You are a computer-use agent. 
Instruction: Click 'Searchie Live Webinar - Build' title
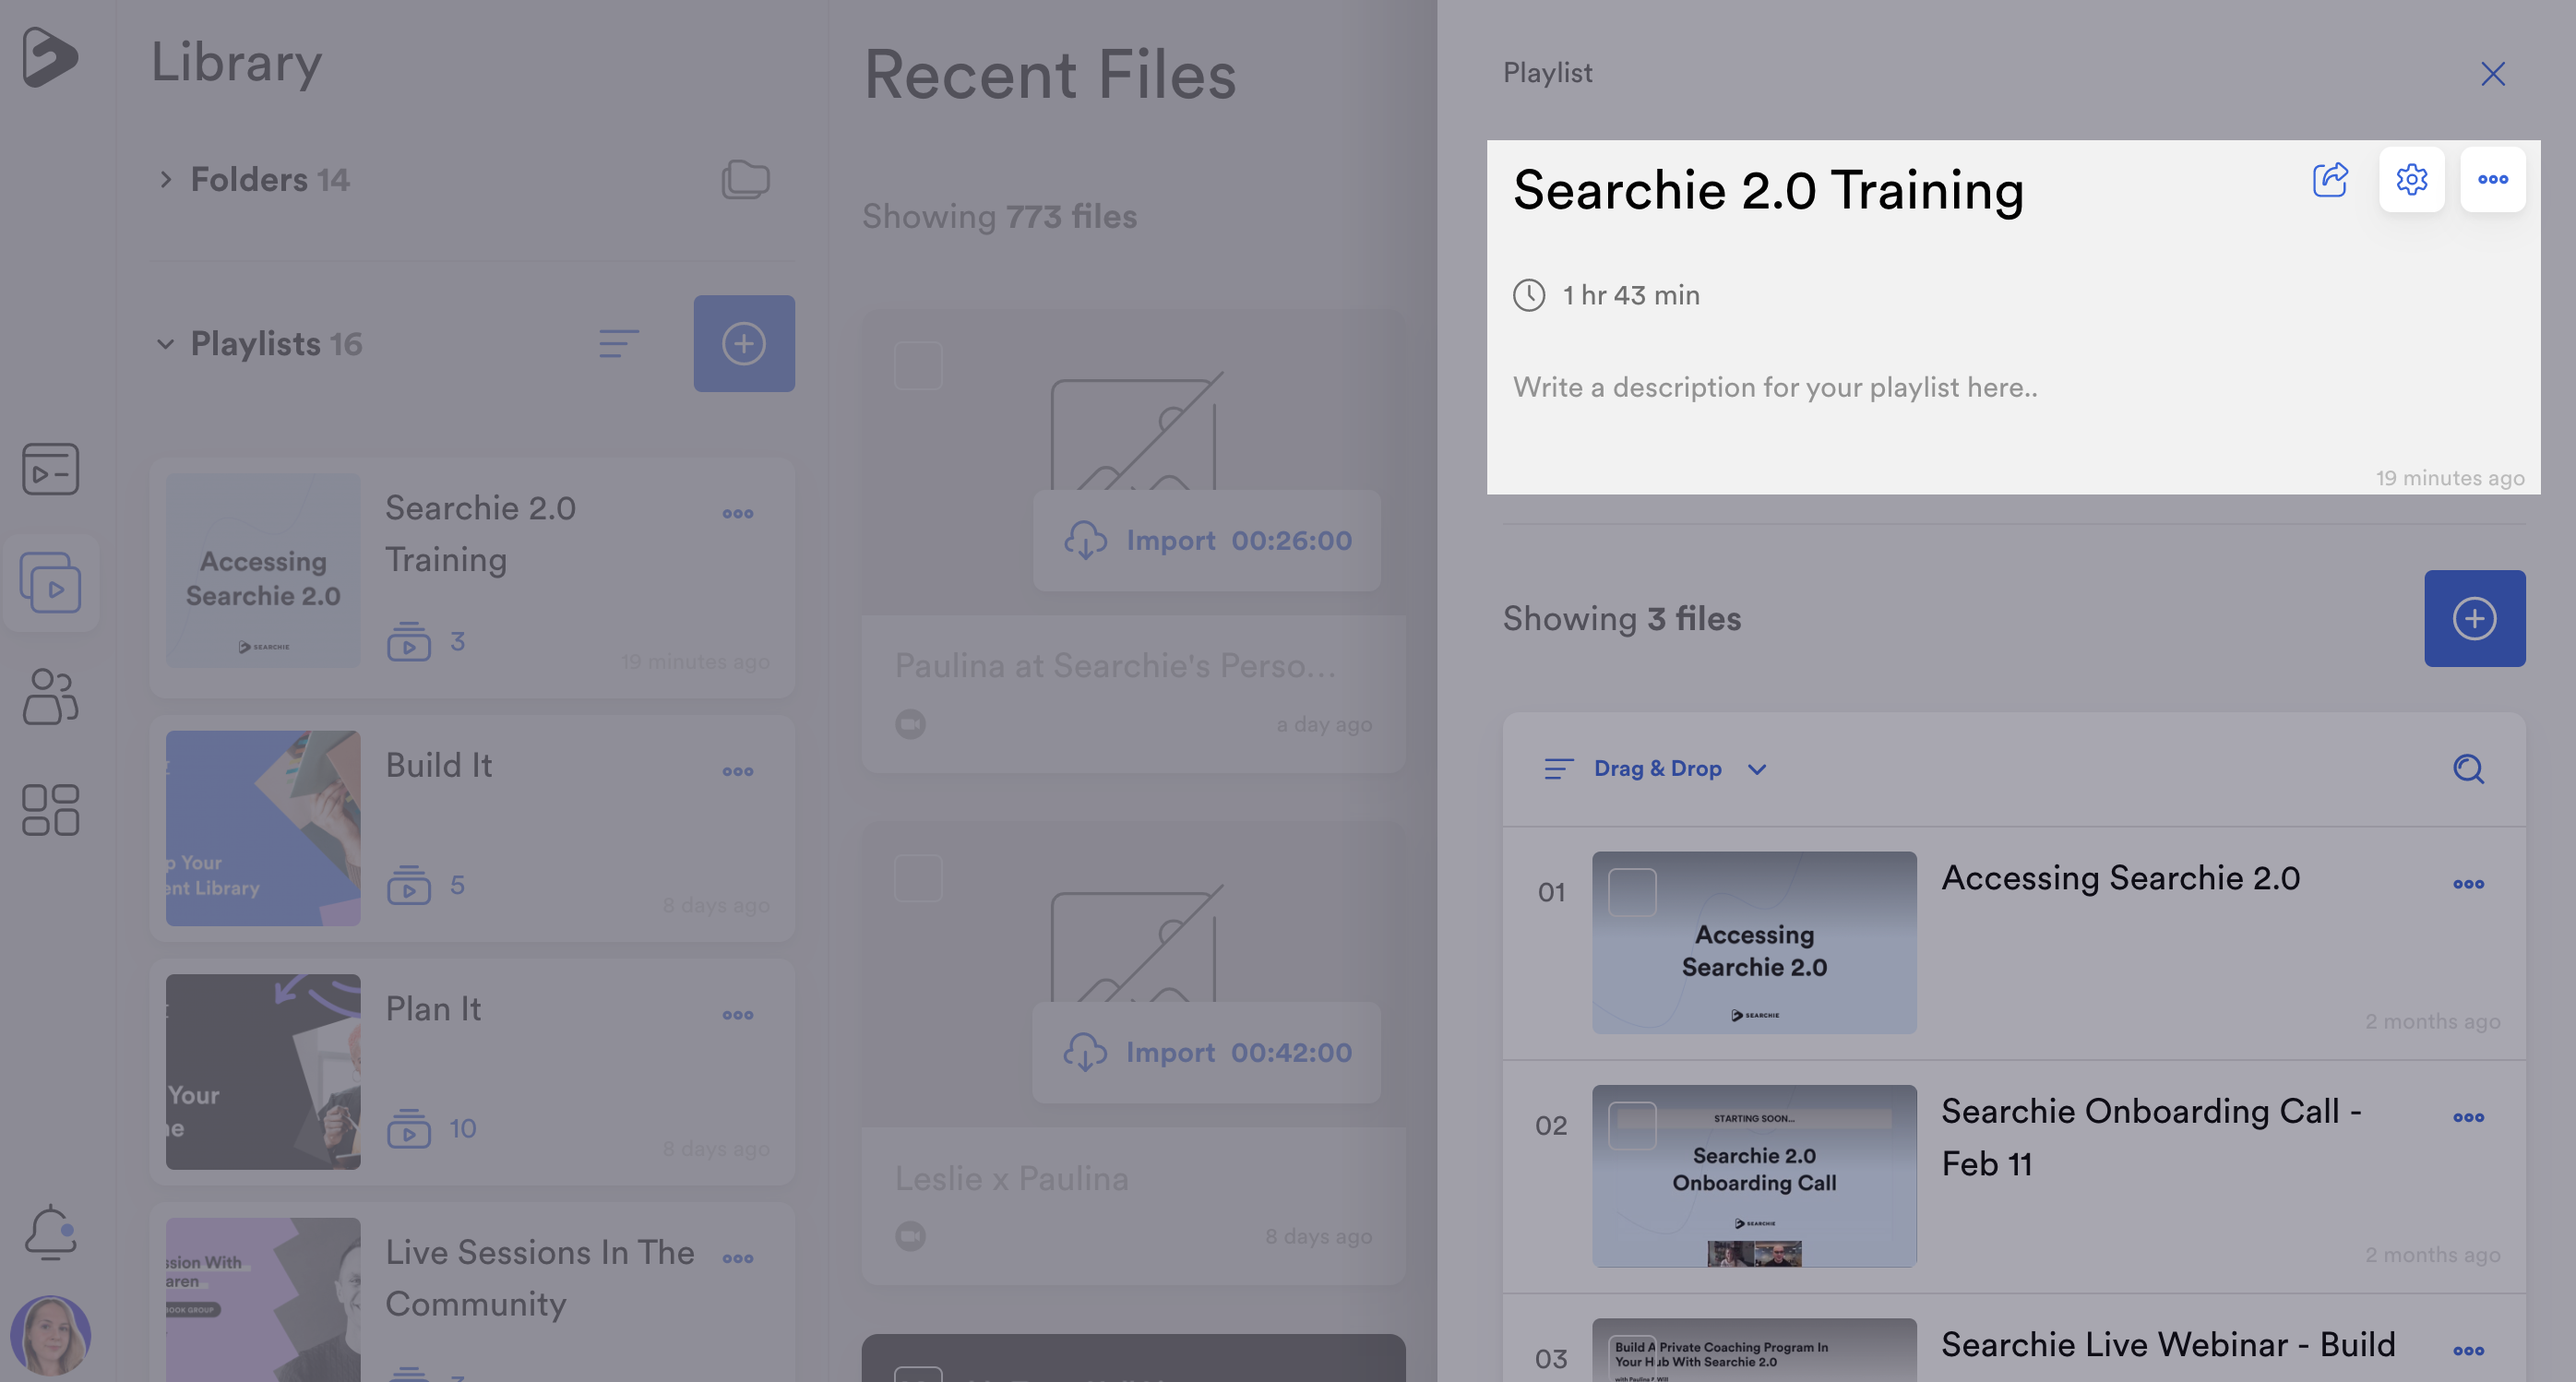click(2168, 1345)
